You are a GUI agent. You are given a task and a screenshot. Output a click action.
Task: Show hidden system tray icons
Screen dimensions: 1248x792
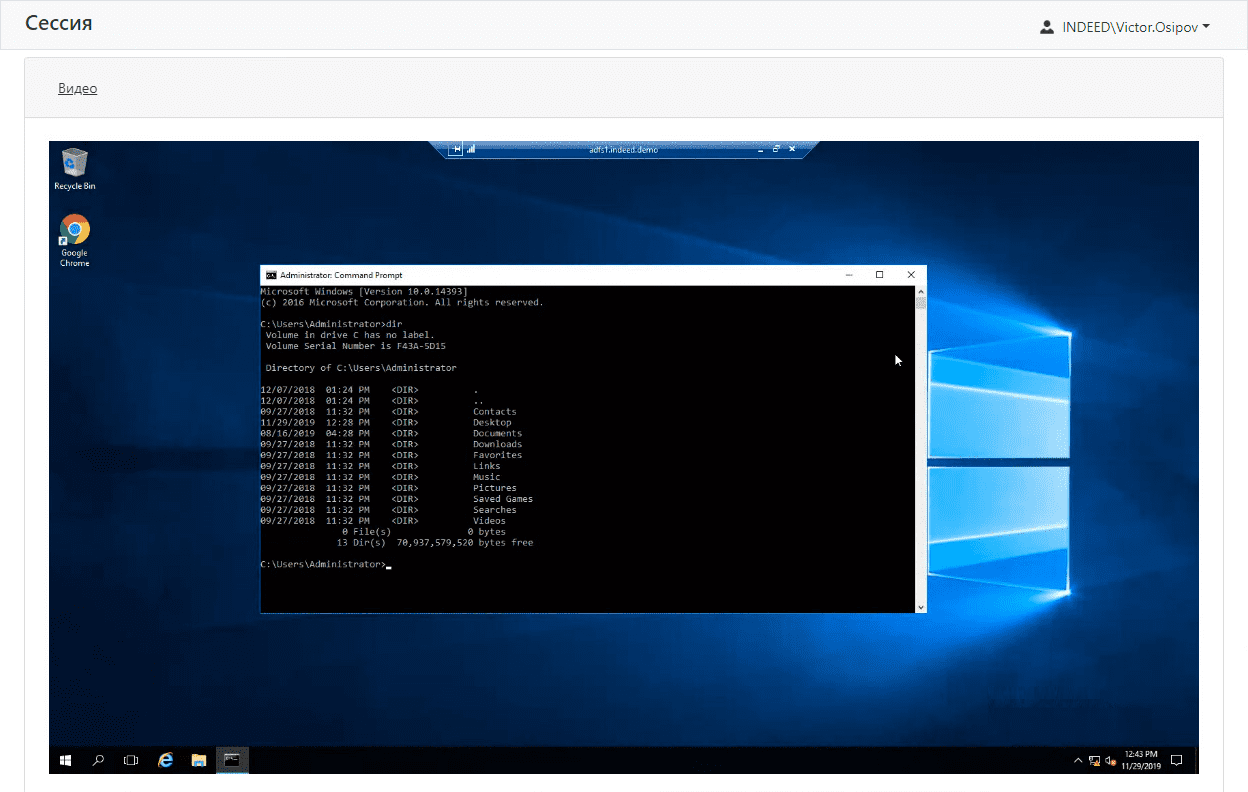1078,761
